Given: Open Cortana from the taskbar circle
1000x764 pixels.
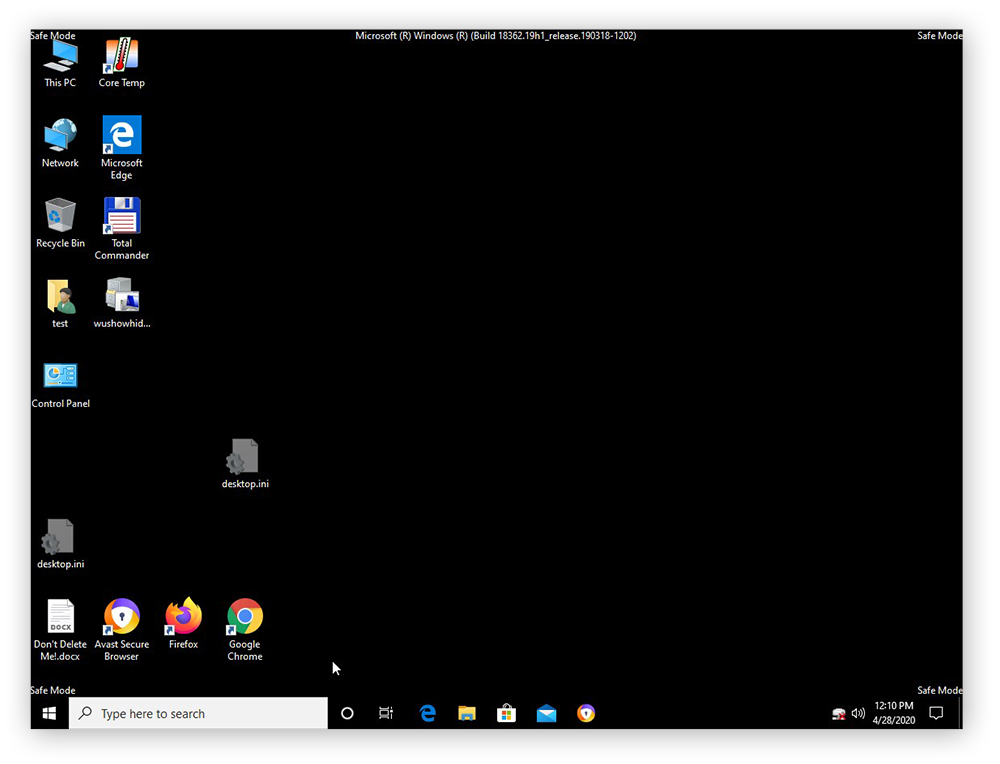Looking at the screenshot, I should (x=347, y=713).
